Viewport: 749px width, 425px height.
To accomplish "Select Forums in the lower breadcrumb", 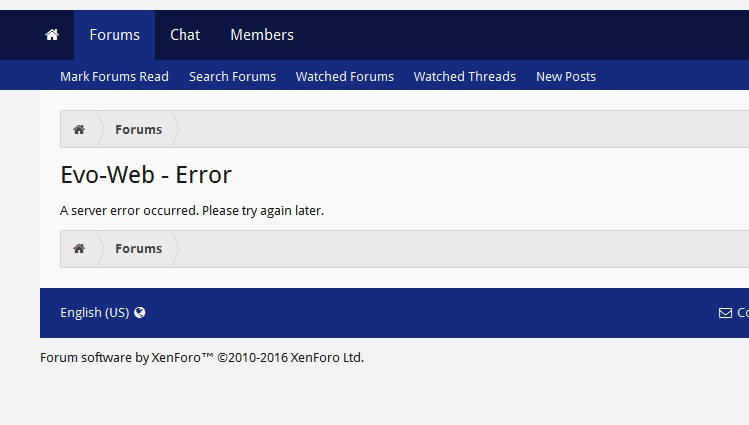I will (138, 249).
